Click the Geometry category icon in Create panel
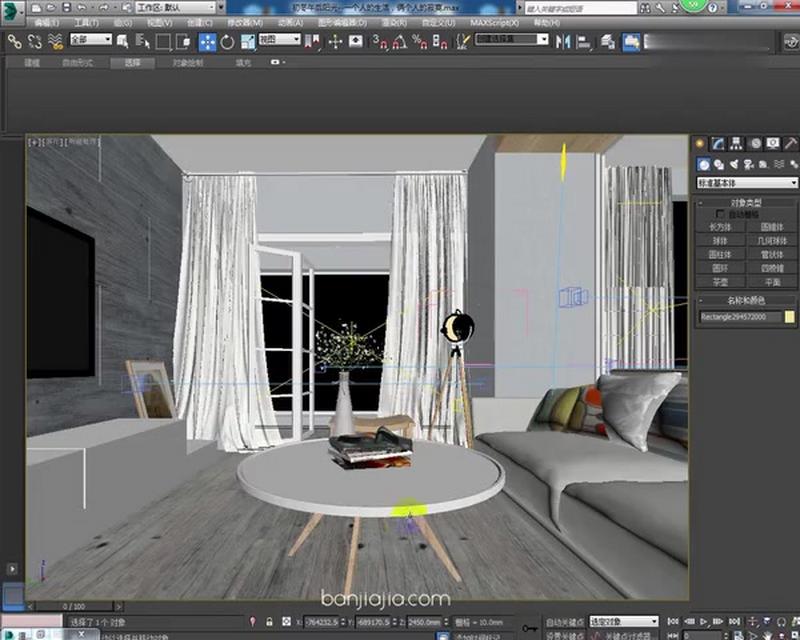The height and width of the screenshot is (640, 800). (x=702, y=163)
